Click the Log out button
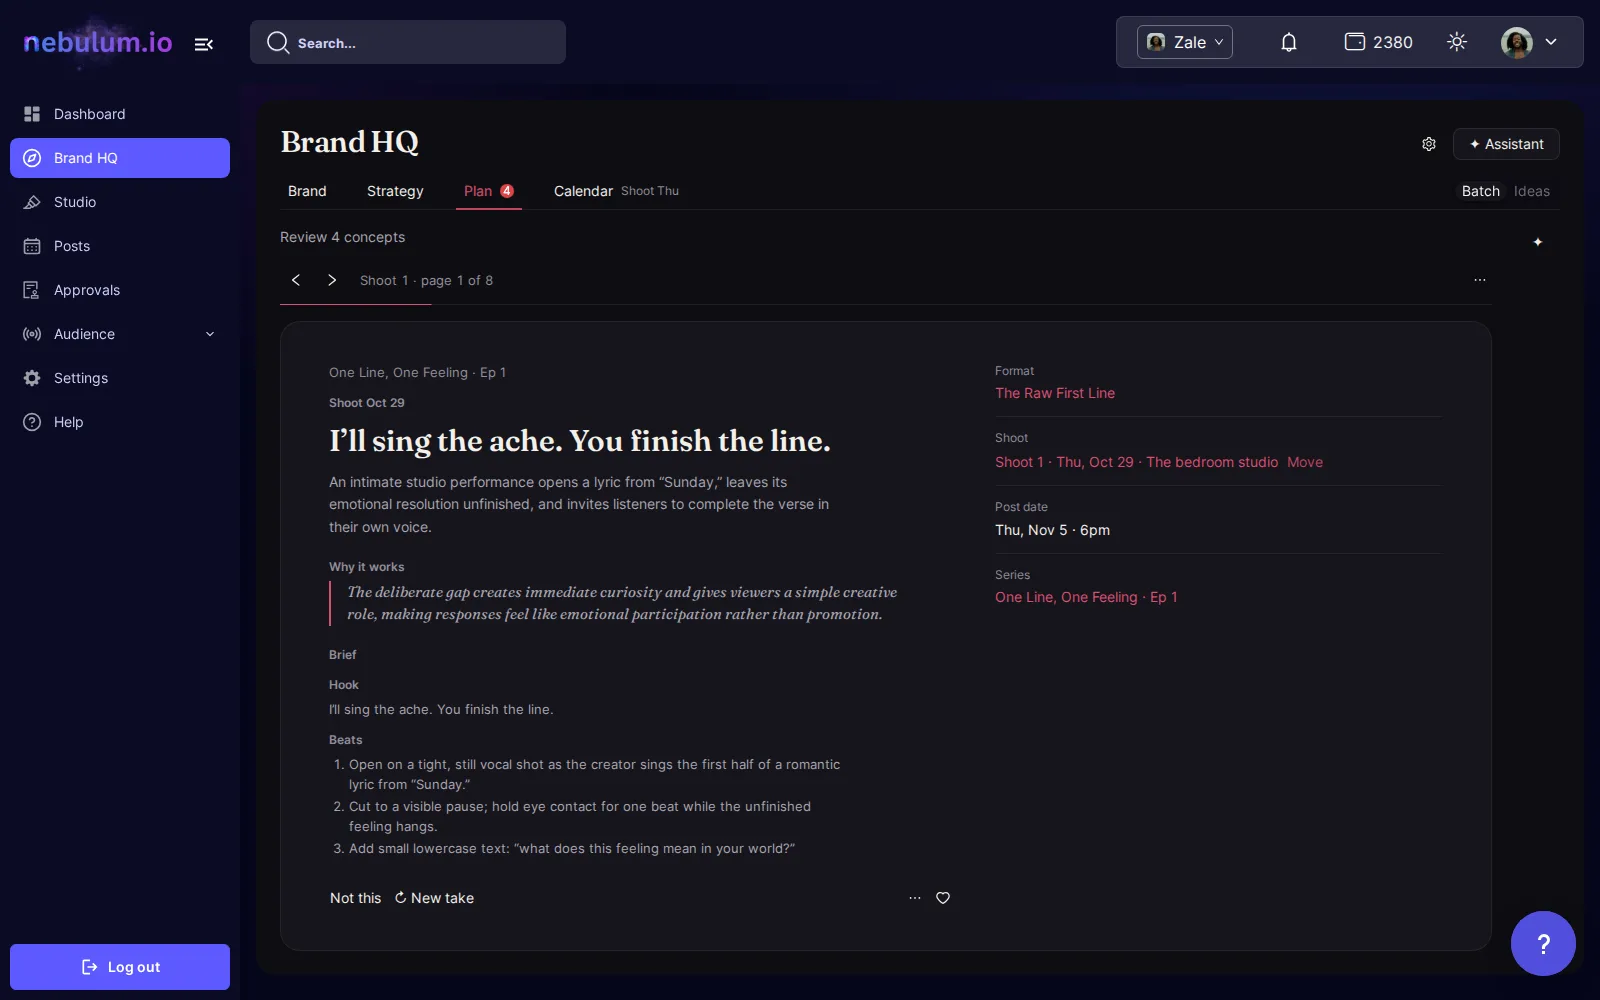 click(x=120, y=967)
